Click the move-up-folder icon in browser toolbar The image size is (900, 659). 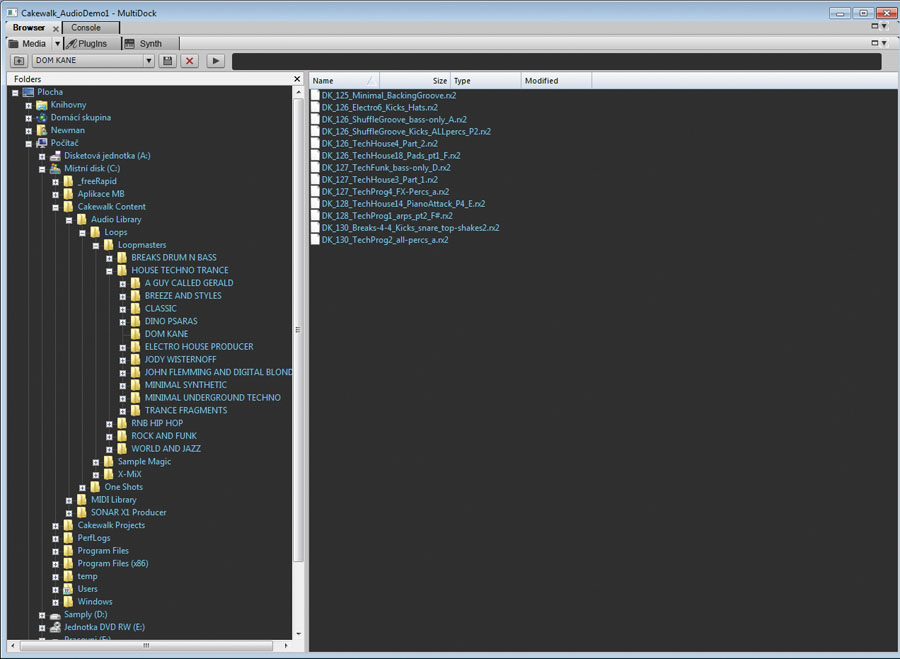pos(19,61)
